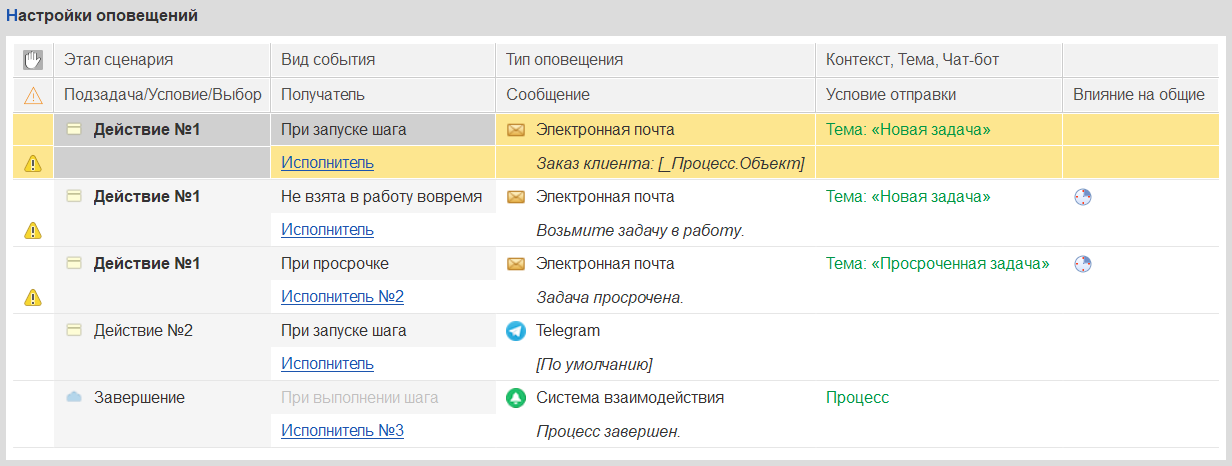Select the message "Задача просрочена."
1232x466 pixels.
610,297
